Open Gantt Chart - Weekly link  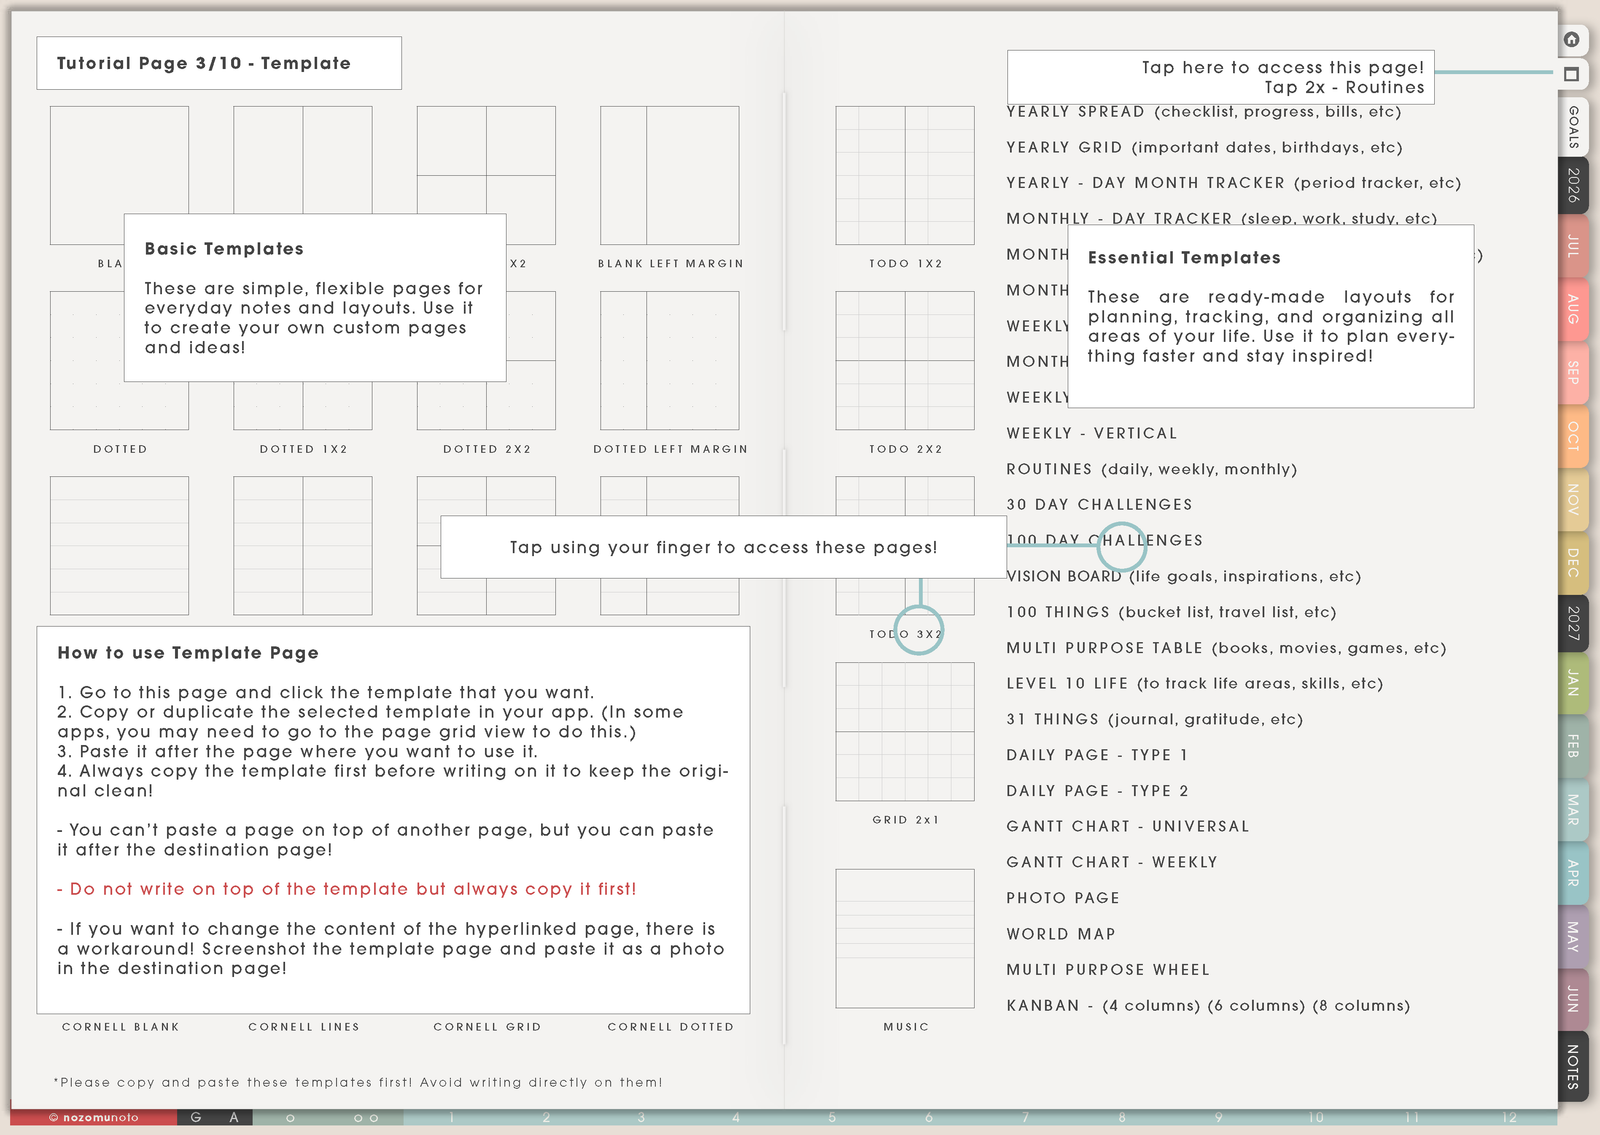pos(1112,862)
